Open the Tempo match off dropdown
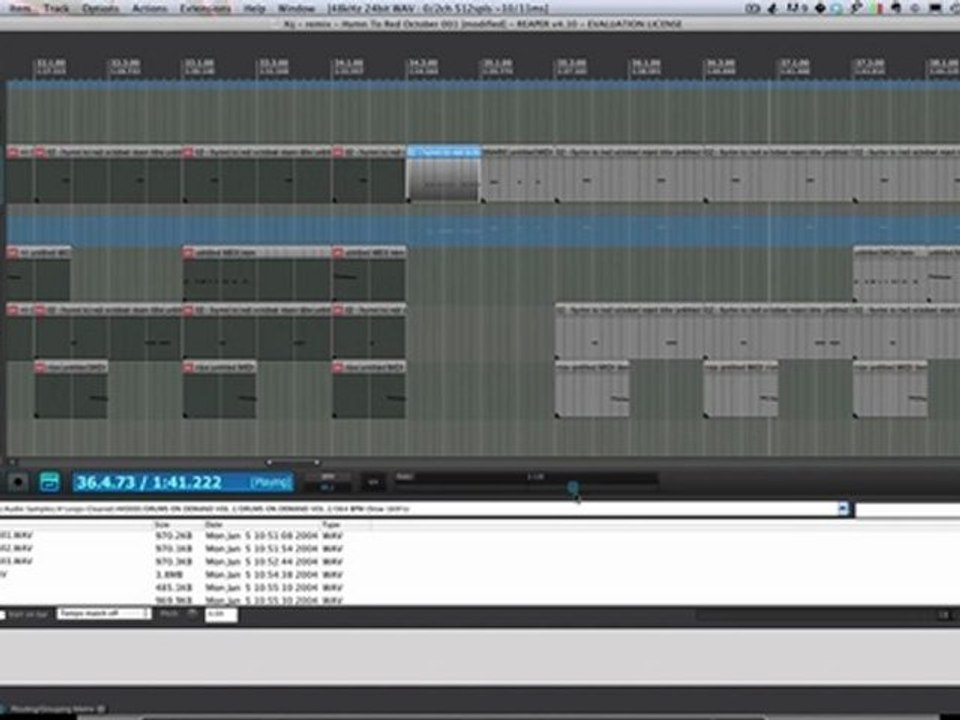 pyautogui.click(x=103, y=613)
